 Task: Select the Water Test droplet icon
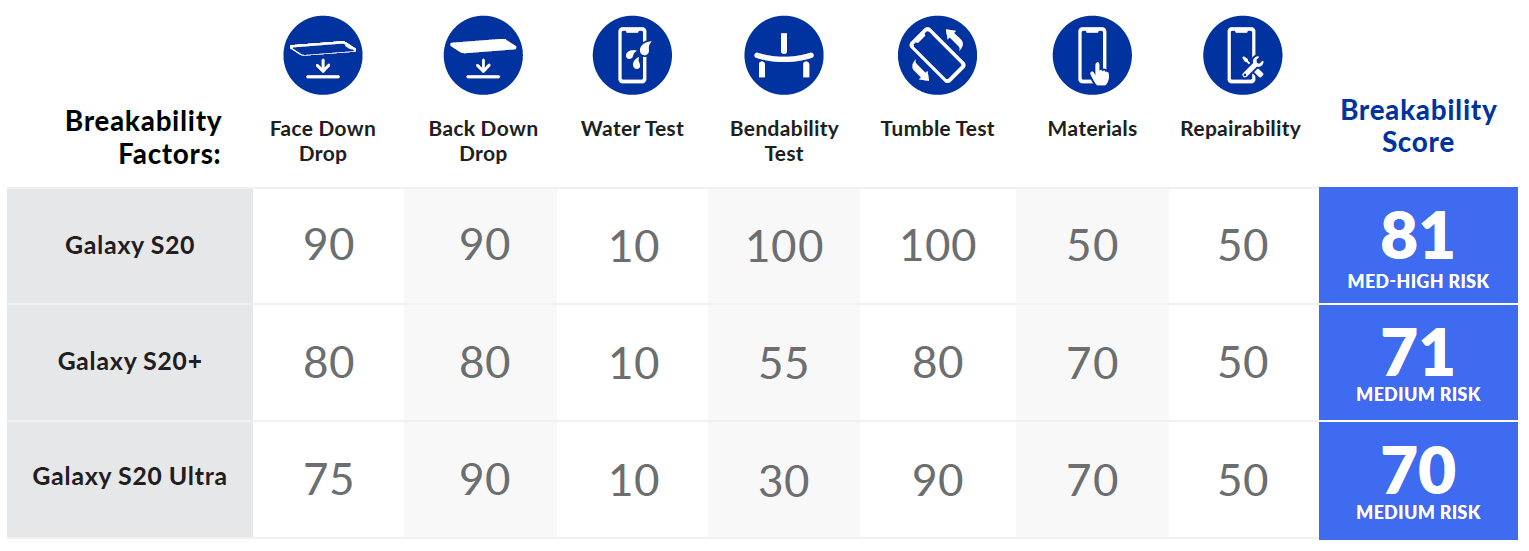tap(632, 55)
